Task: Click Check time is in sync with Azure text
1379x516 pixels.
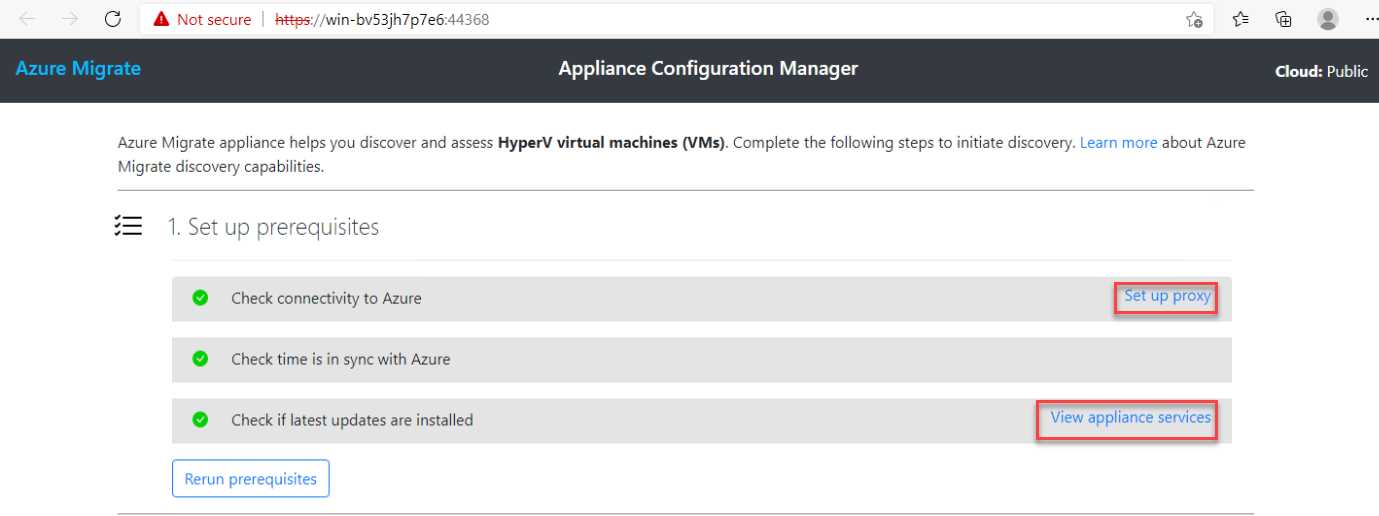Action: pyautogui.click(x=341, y=359)
